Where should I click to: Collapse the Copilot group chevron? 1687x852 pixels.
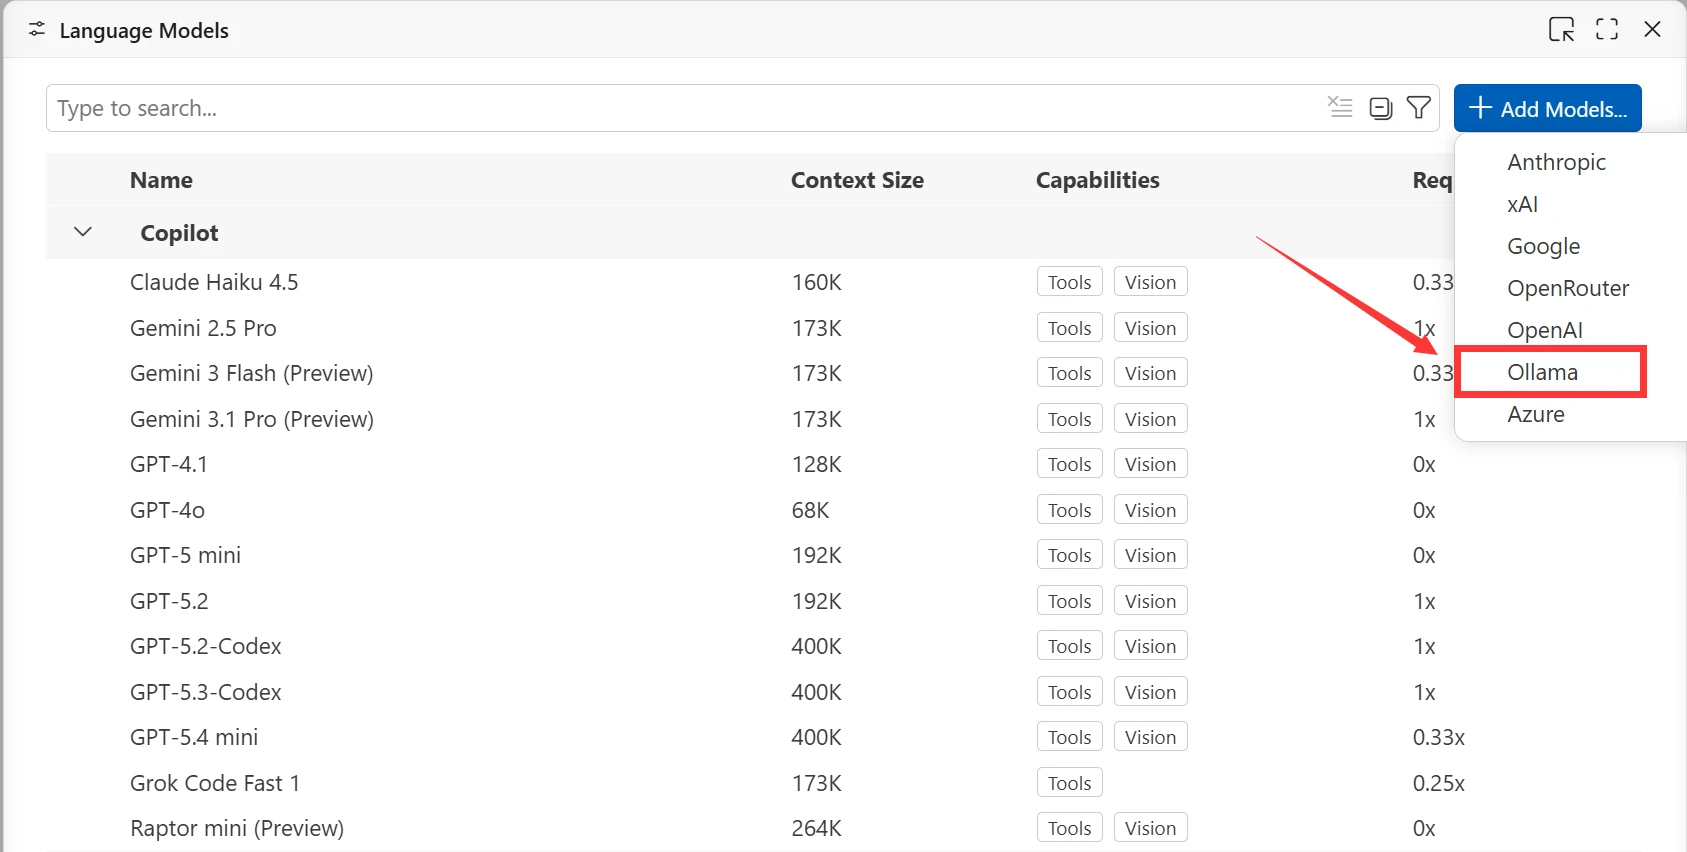83,232
